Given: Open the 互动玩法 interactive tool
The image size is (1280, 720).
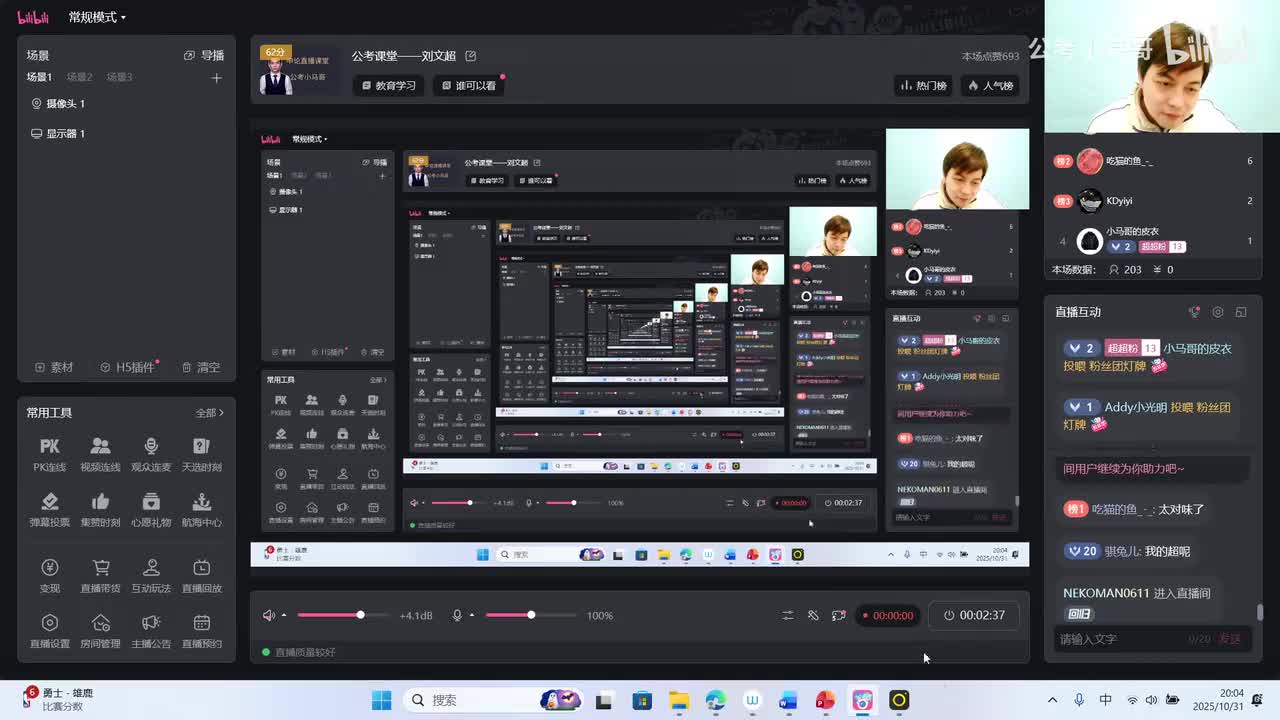Looking at the screenshot, I should 151,576.
